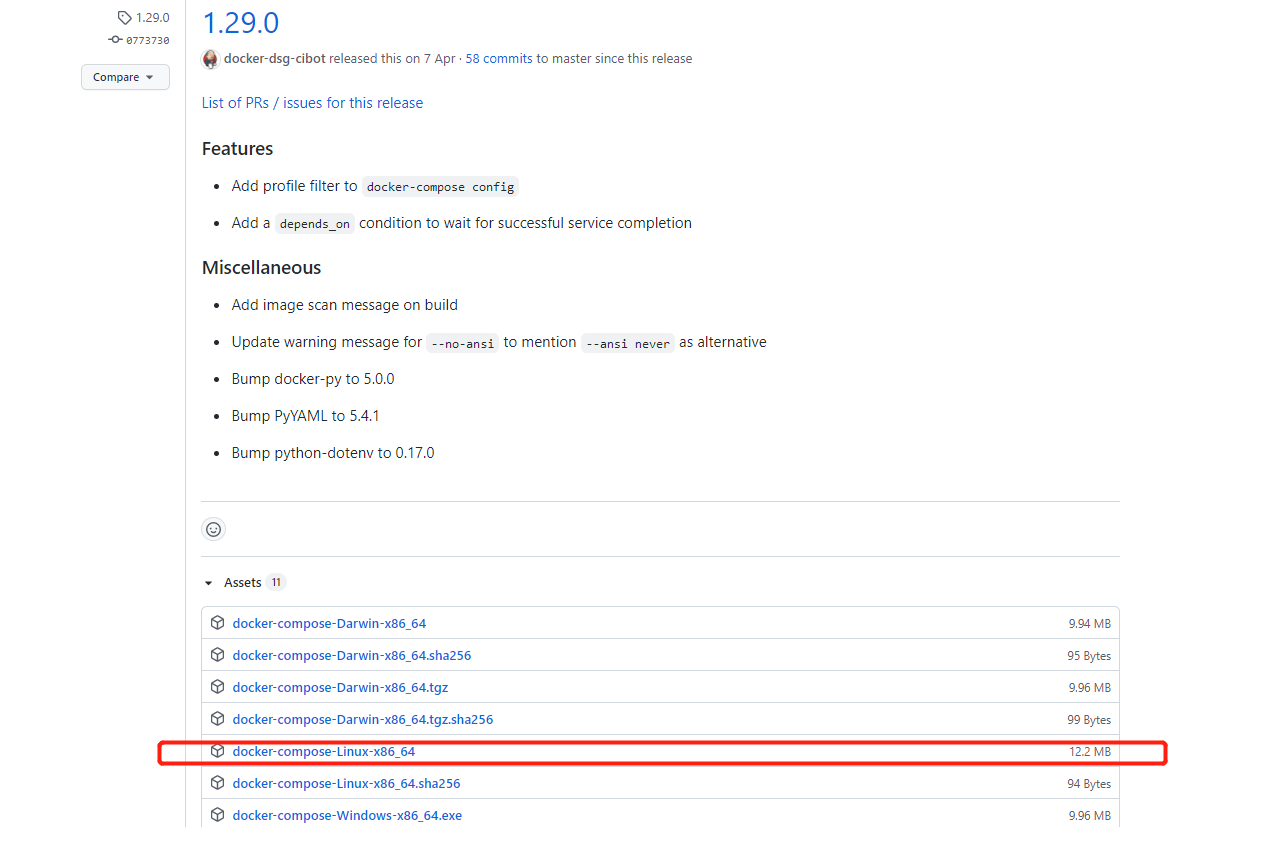Download docker-compose-Darwin-x86_64.tgz.sha256
Image resolution: width=1288 pixels, height=867 pixels.
(363, 719)
